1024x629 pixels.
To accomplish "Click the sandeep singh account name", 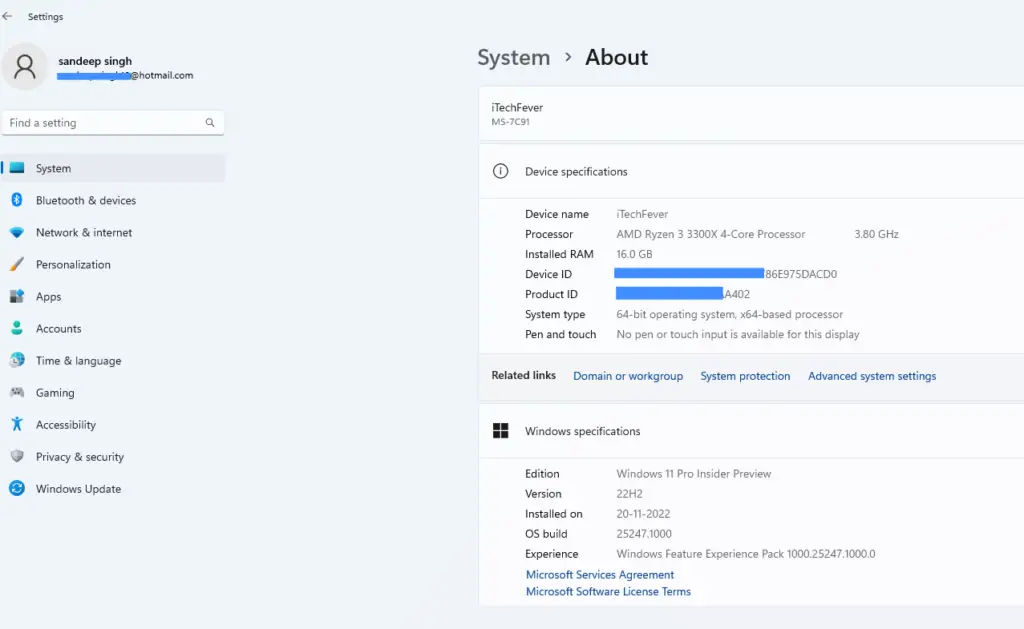I will pos(95,61).
